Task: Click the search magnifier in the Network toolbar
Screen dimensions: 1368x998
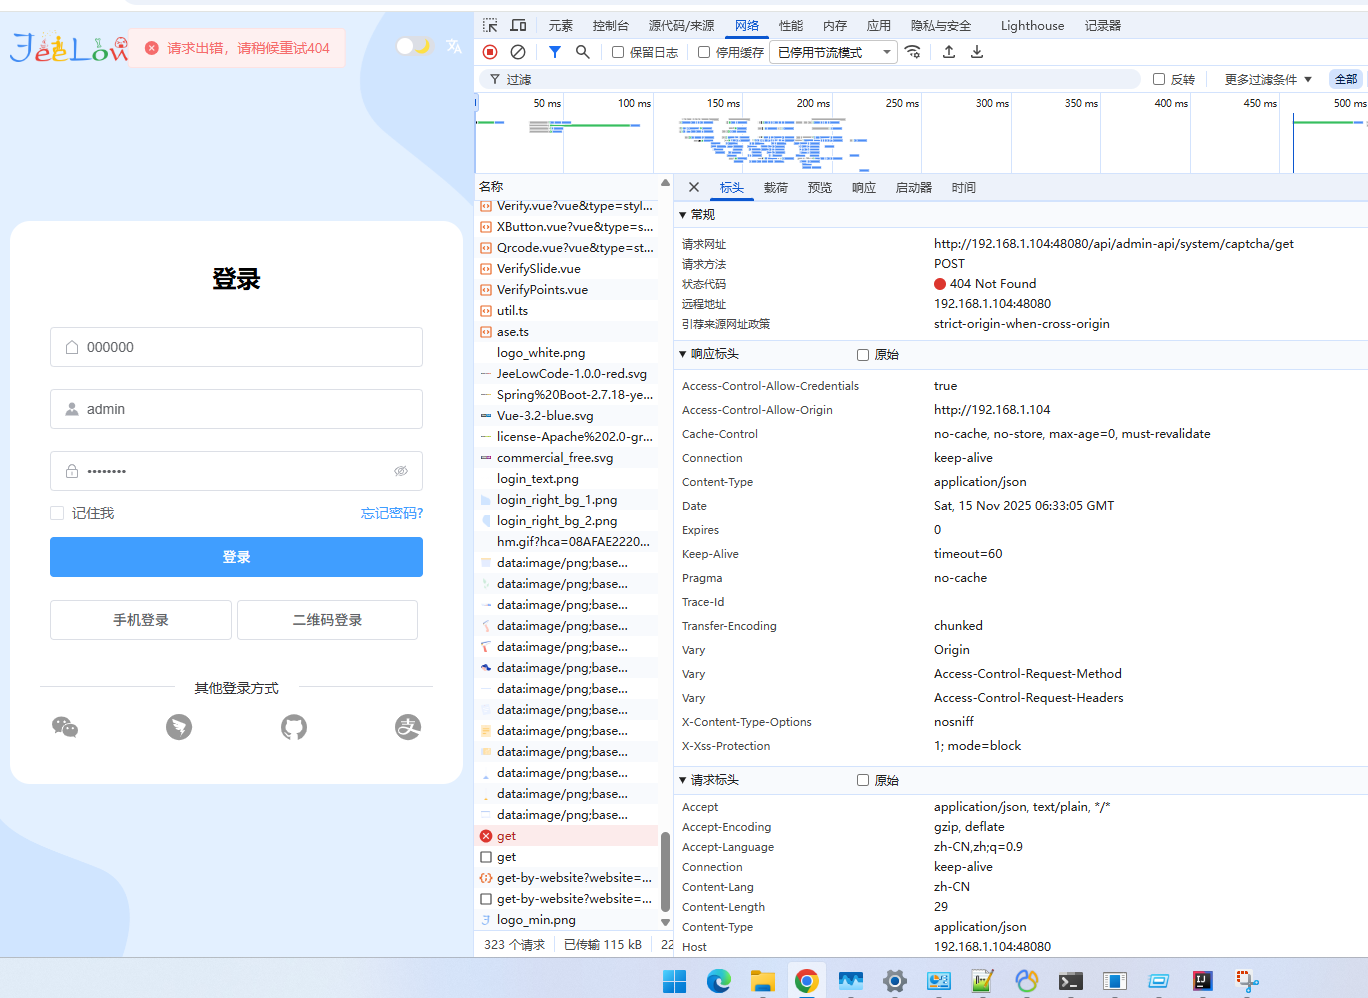Action: pyautogui.click(x=583, y=52)
